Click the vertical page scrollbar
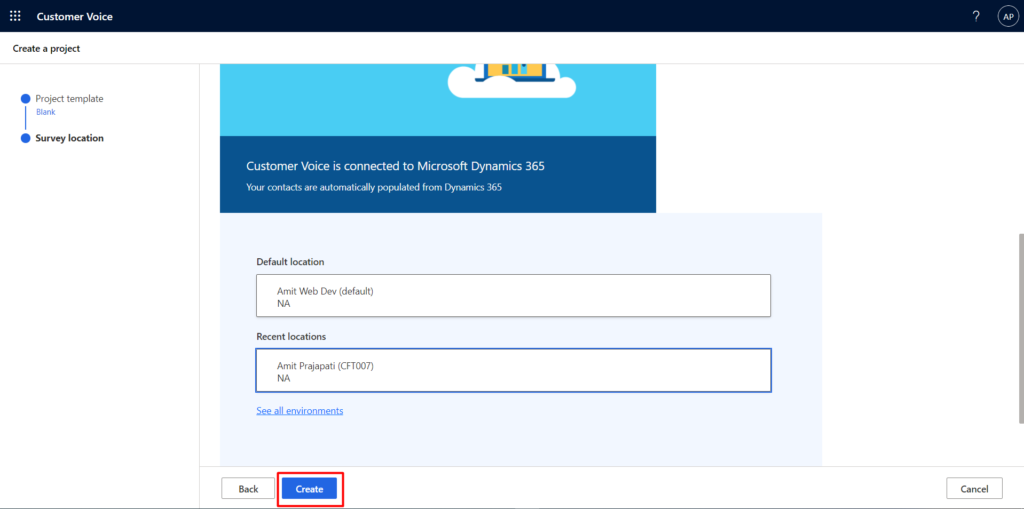 (x=1020, y=328)
